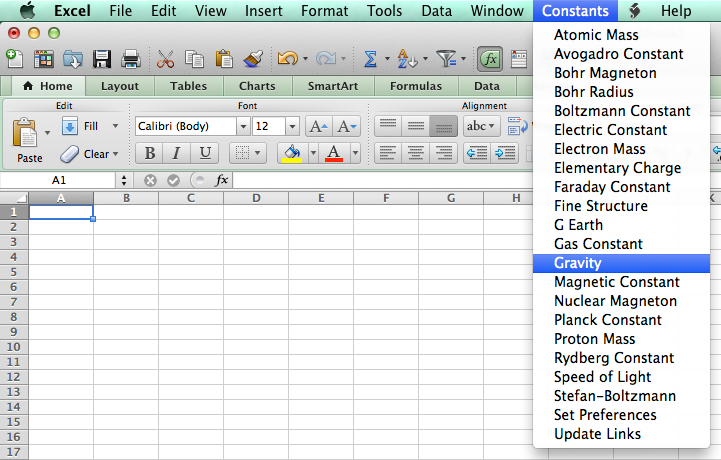Click the toolbar Paste clipboard icon

coord(223,59)
